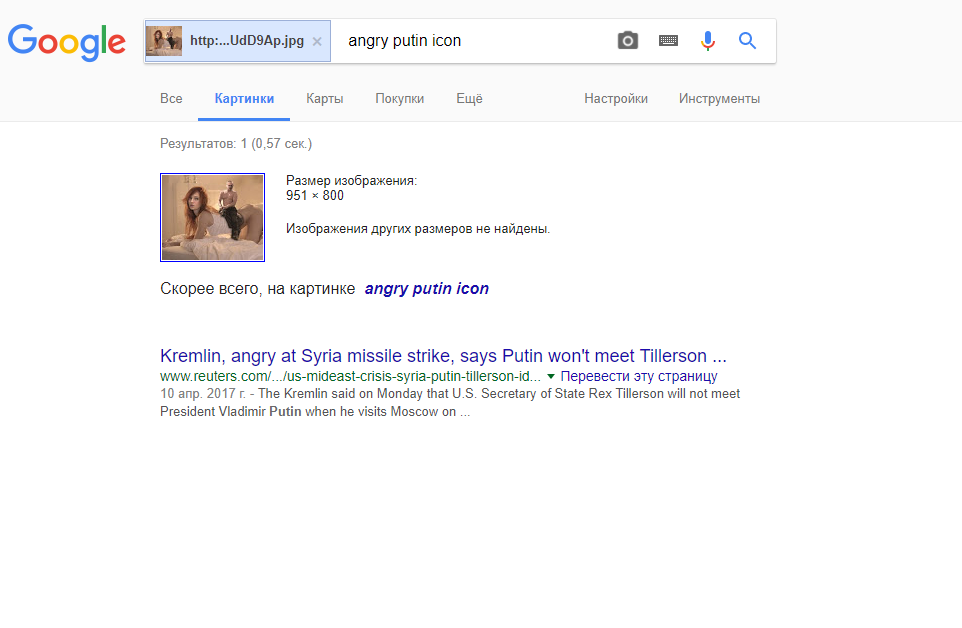This screenshot has height=628, width=962.
Task: Open the Покупки tab
Action: pyautogui.click(x=399, y=99)
